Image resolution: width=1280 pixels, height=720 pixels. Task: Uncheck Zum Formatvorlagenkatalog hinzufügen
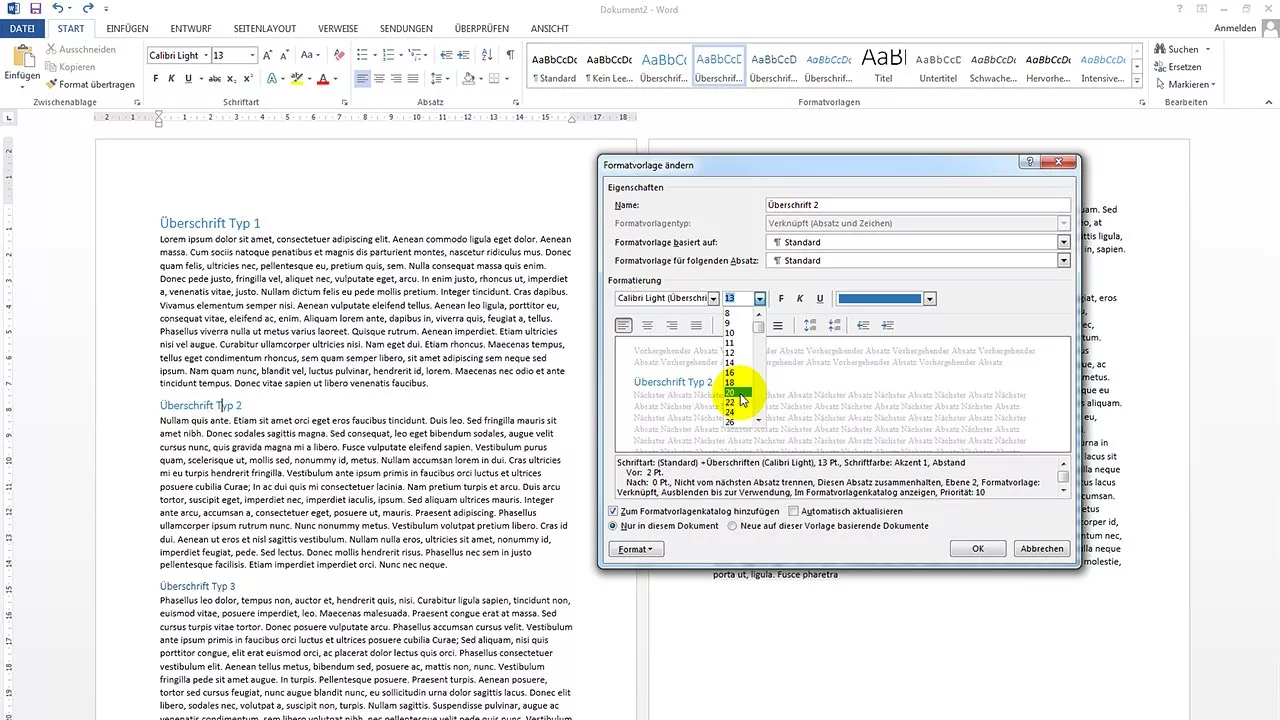(x=613, y=511)
